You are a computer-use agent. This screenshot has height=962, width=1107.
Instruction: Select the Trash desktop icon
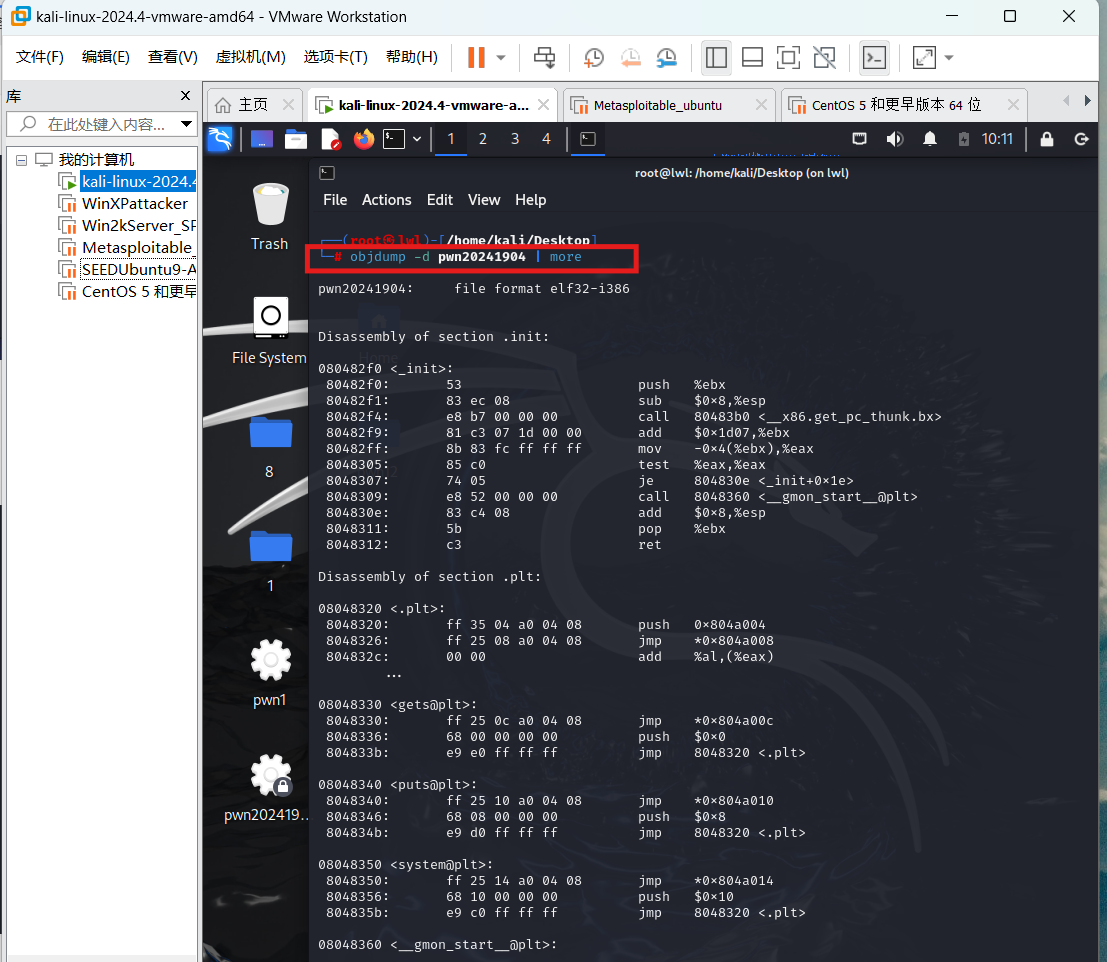tap(270, 217)
